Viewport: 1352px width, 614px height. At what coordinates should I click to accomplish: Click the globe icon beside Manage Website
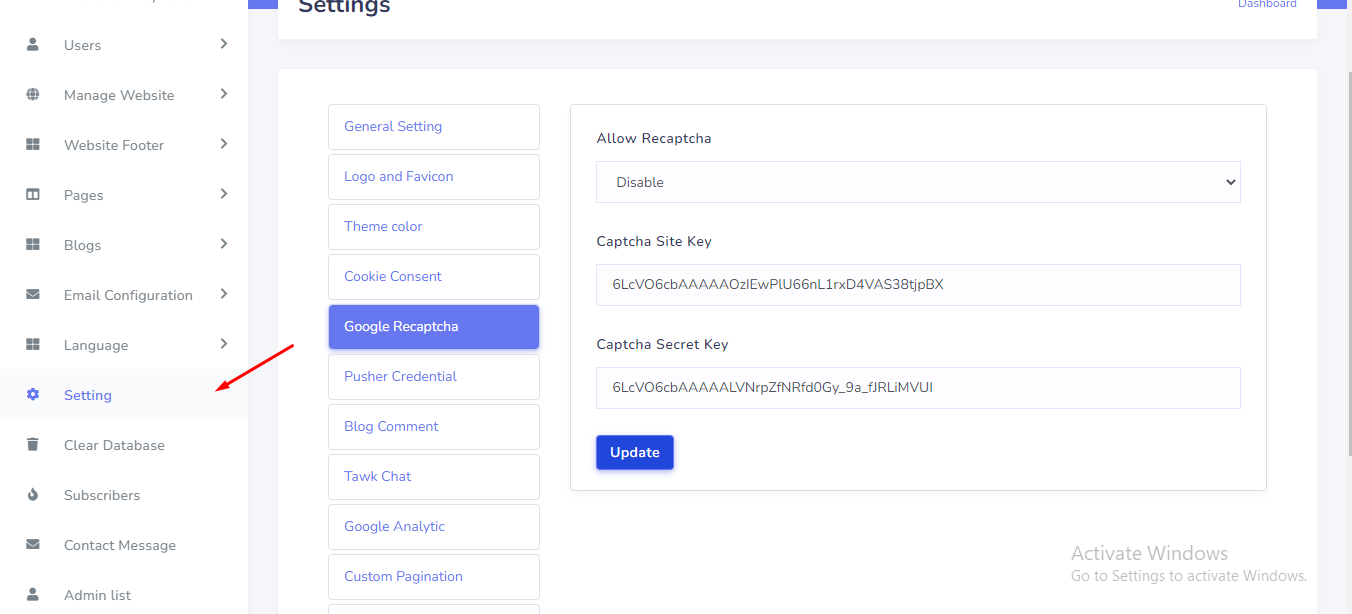point(33,95)
